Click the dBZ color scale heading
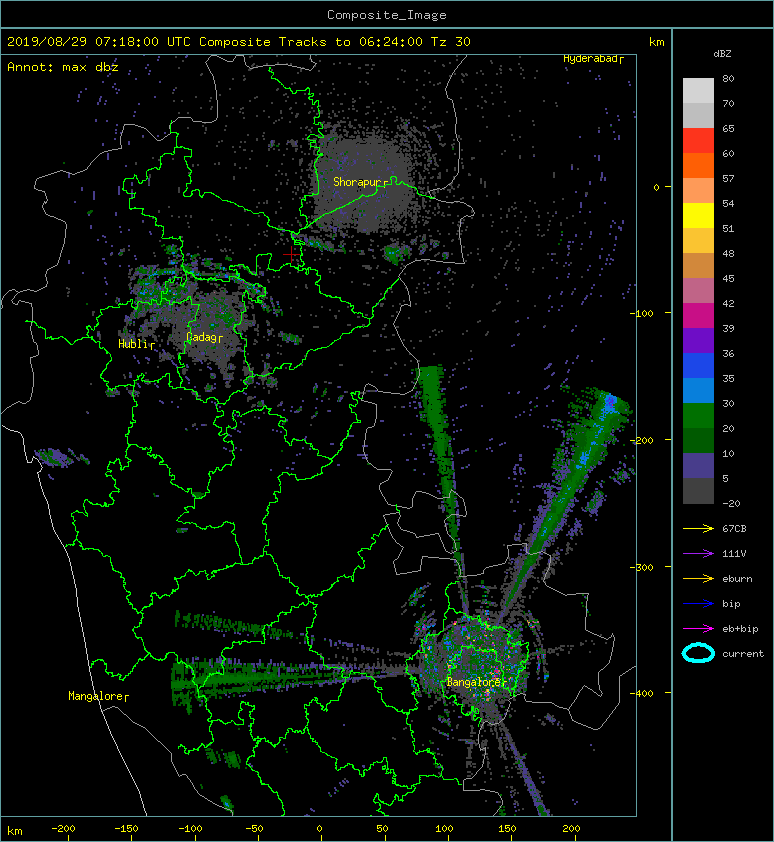This screenshot has height=842, width=774. click(x=722, y=54)
